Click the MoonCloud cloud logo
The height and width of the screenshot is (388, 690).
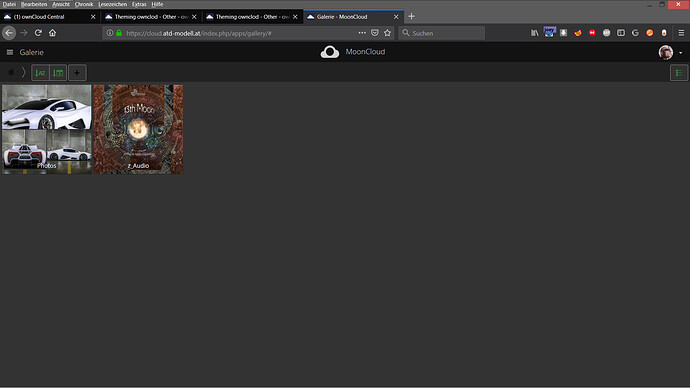click(330, 52)
